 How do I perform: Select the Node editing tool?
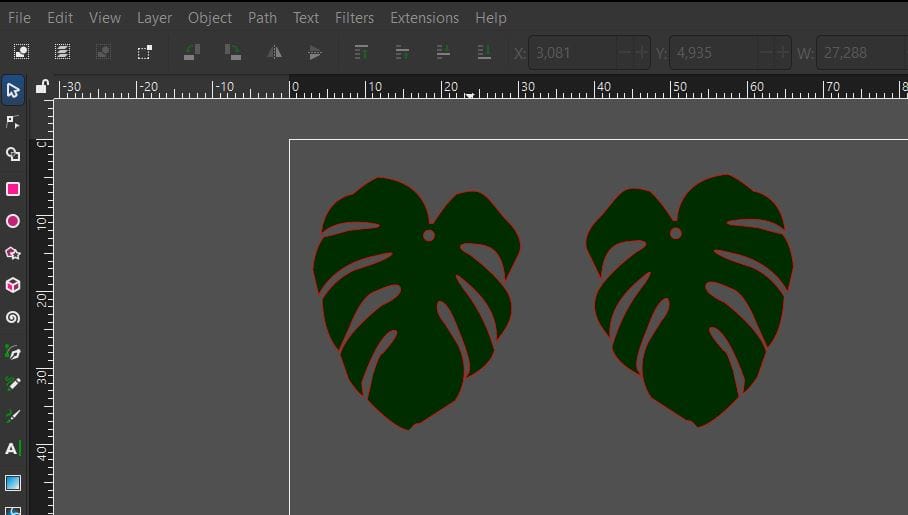[13, 122]
